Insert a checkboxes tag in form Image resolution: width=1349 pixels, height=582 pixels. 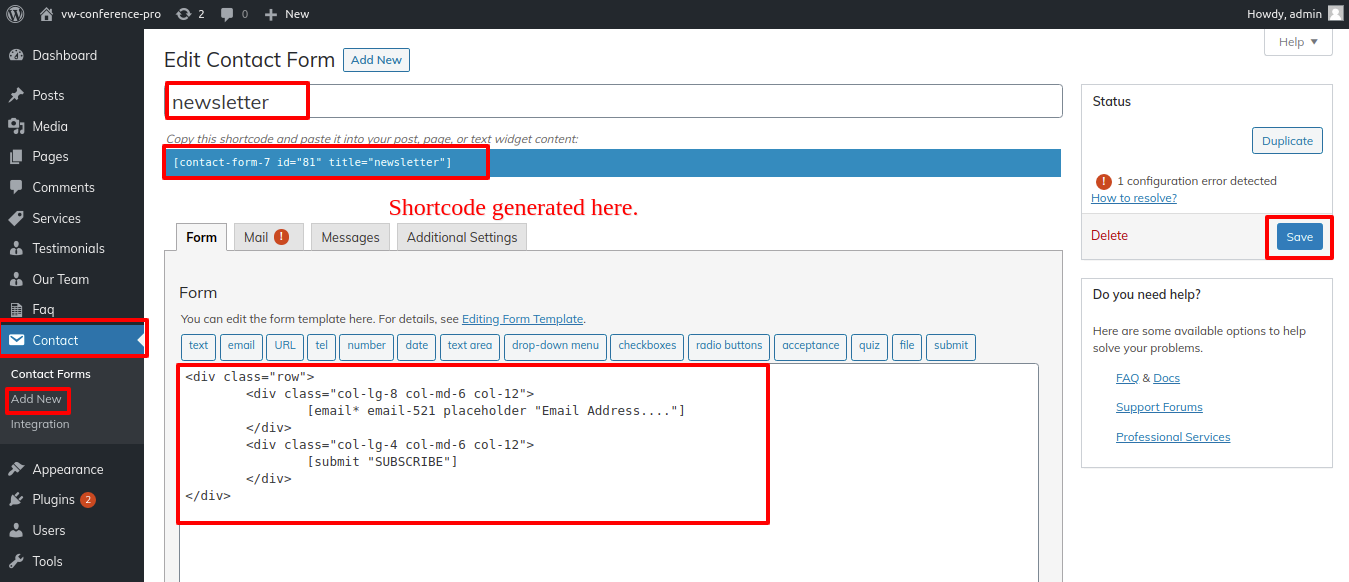click(x=647, y=346)
